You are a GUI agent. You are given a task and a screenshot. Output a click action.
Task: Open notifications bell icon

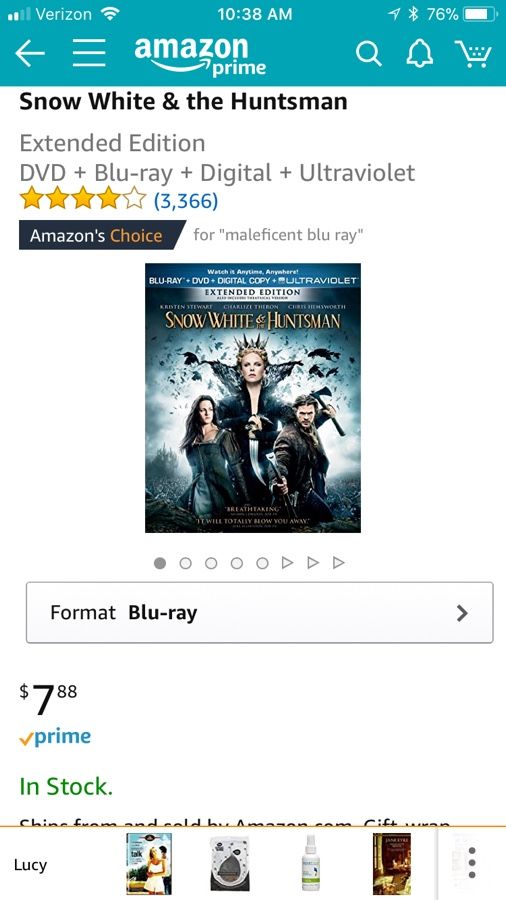click(x=418, y=54)
